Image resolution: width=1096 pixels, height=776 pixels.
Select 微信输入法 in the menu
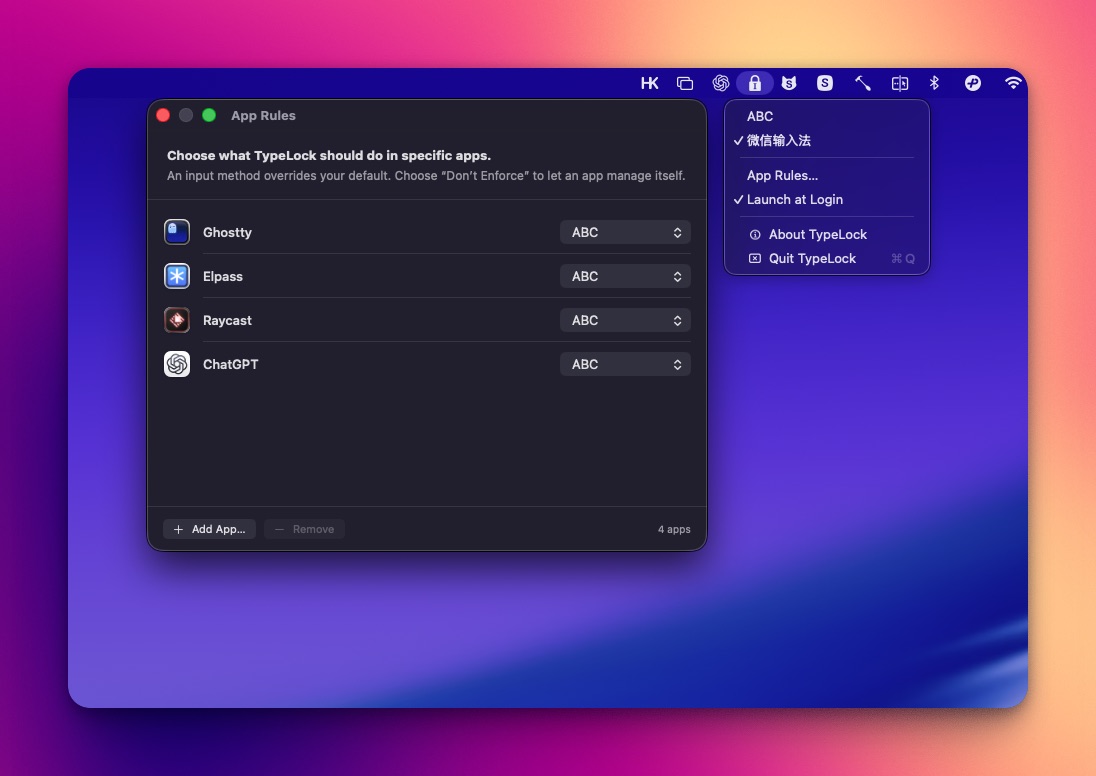827,141
